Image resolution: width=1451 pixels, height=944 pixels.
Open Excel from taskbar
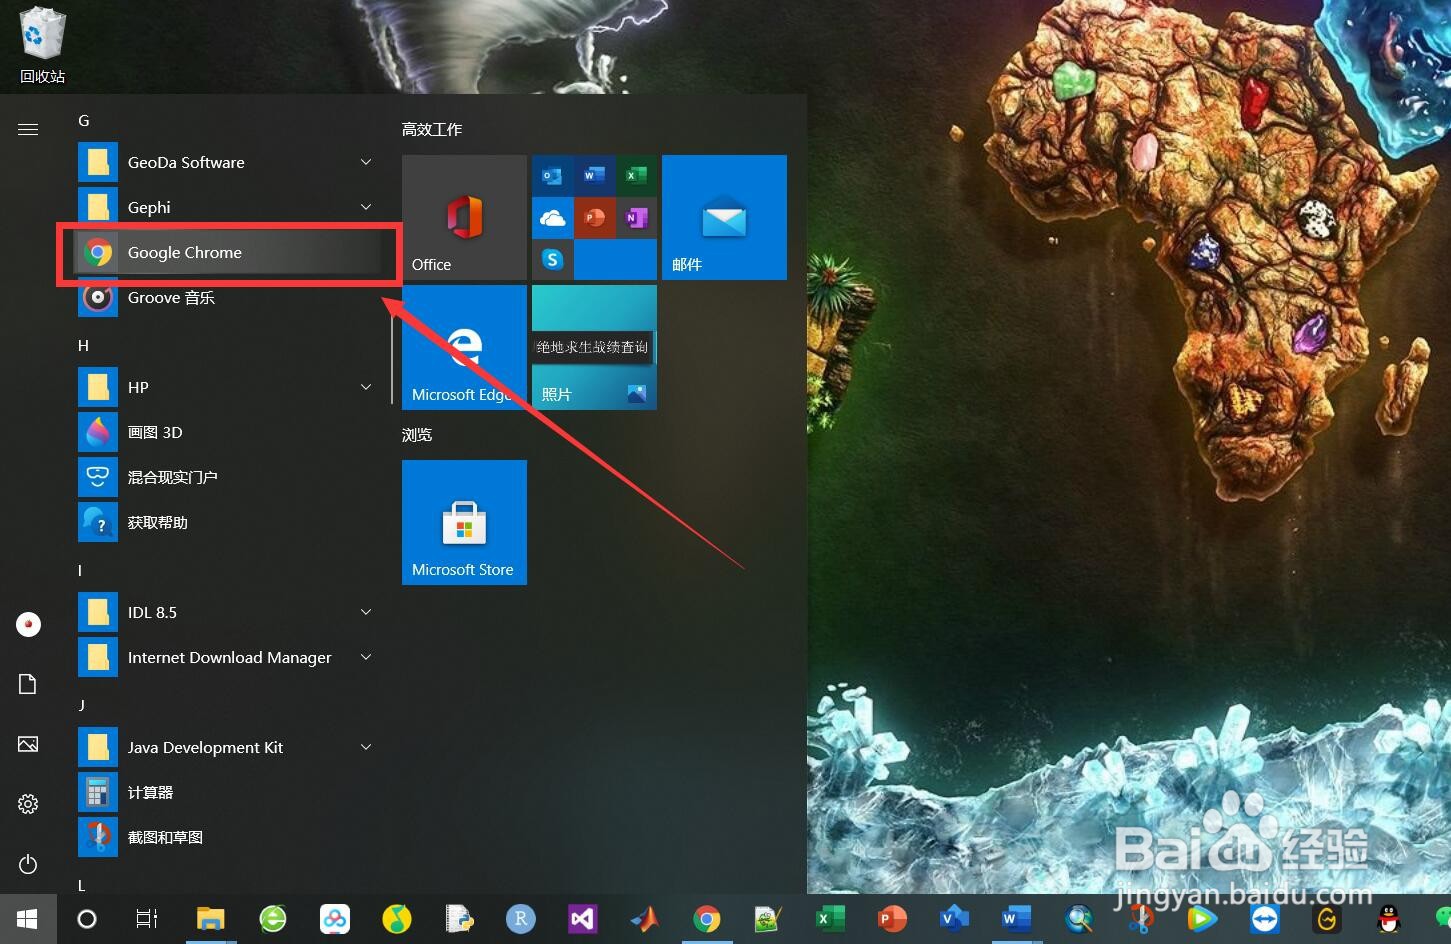pos(830,918)
